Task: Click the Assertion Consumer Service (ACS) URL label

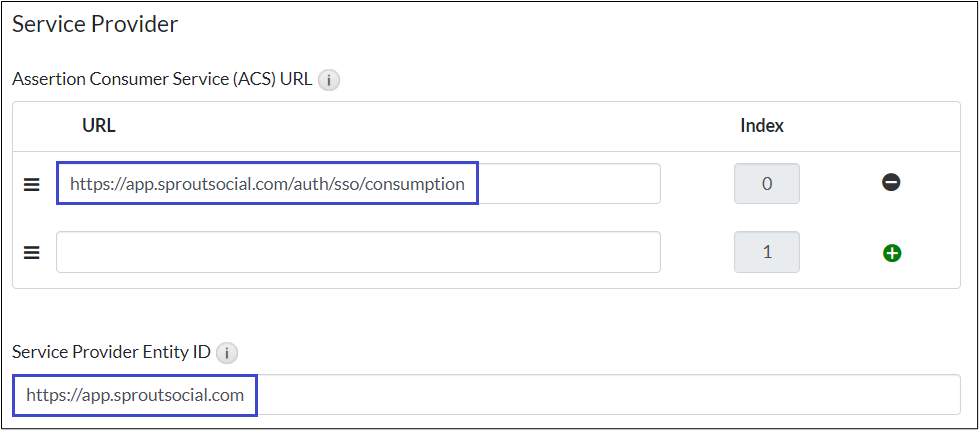Action: pyautogui.click(x=162, y=79)
